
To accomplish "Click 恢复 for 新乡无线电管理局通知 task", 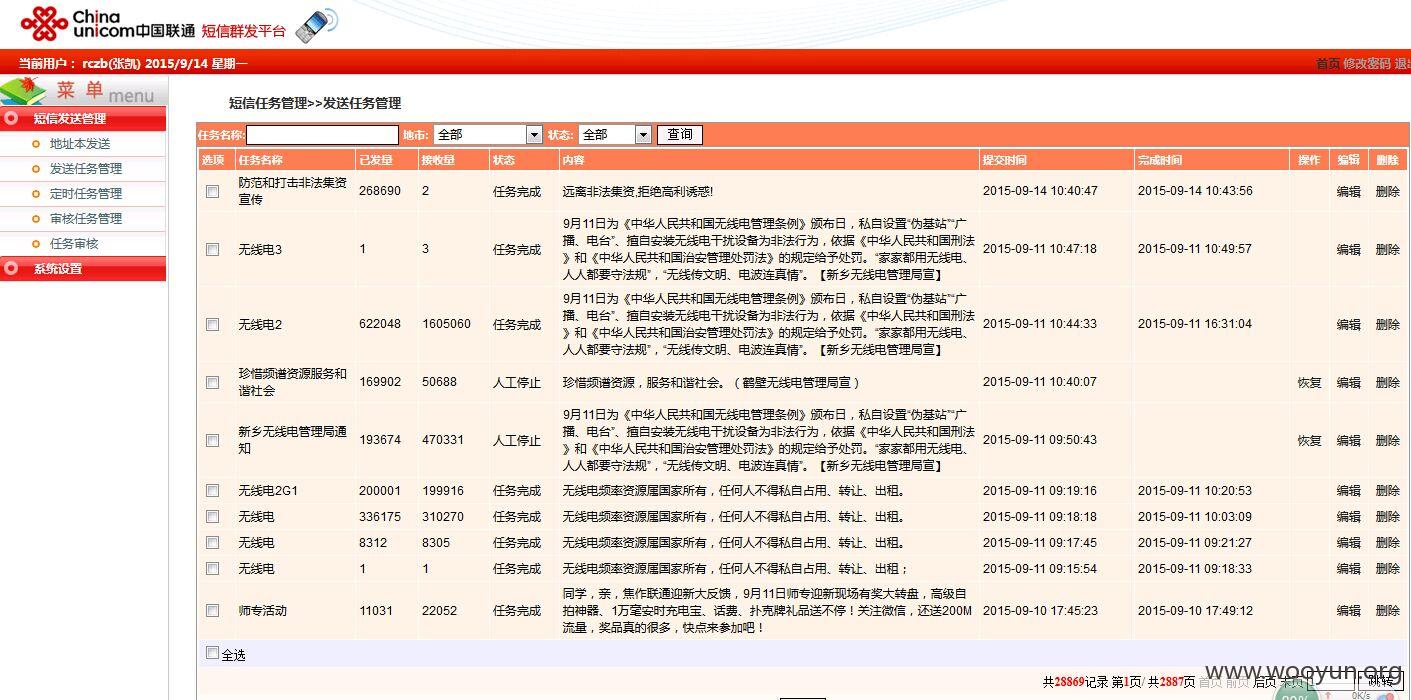I will [x=1309, y=440].
